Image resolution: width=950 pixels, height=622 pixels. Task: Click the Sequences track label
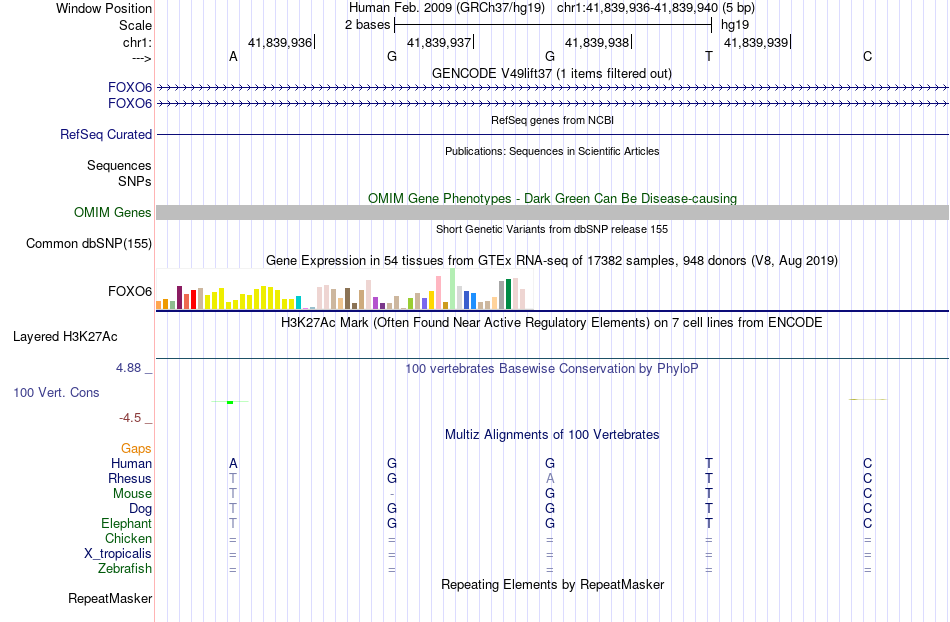(x=119, y=165)
